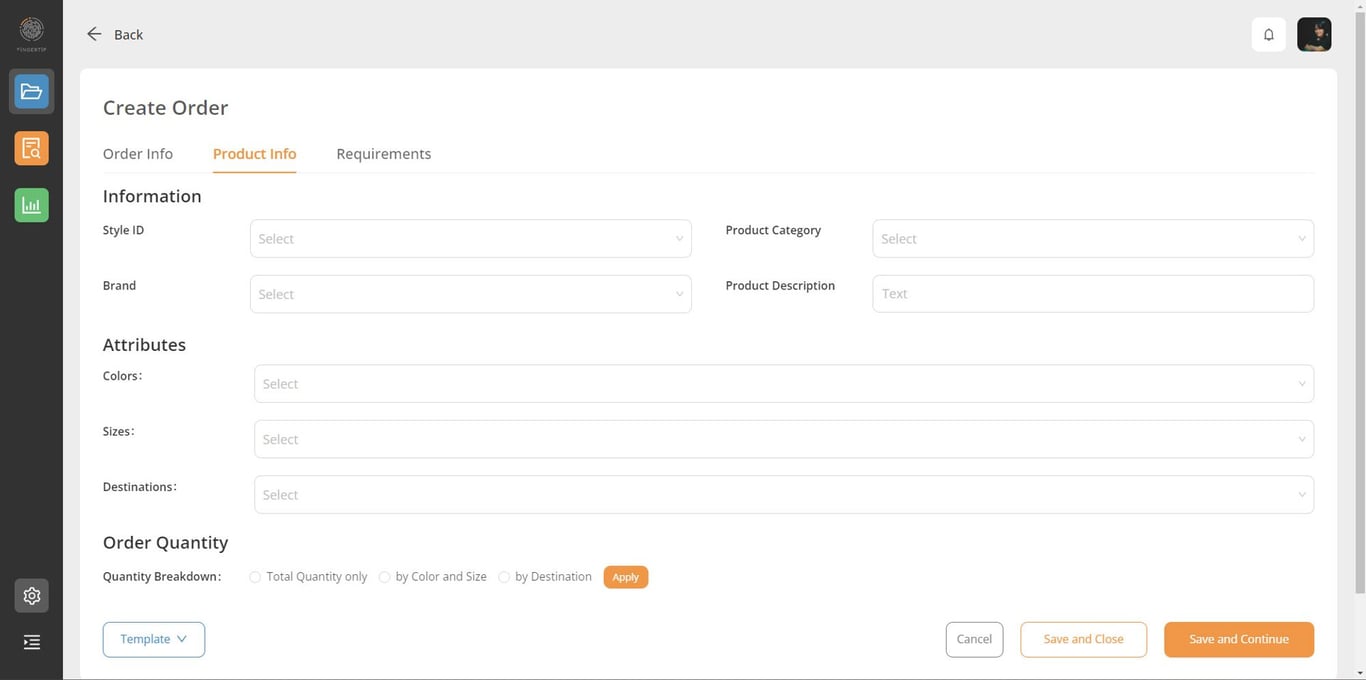Click the Product Description text field
Image resolution: width=1366 pixels, height=680 pixels.
1092,294
